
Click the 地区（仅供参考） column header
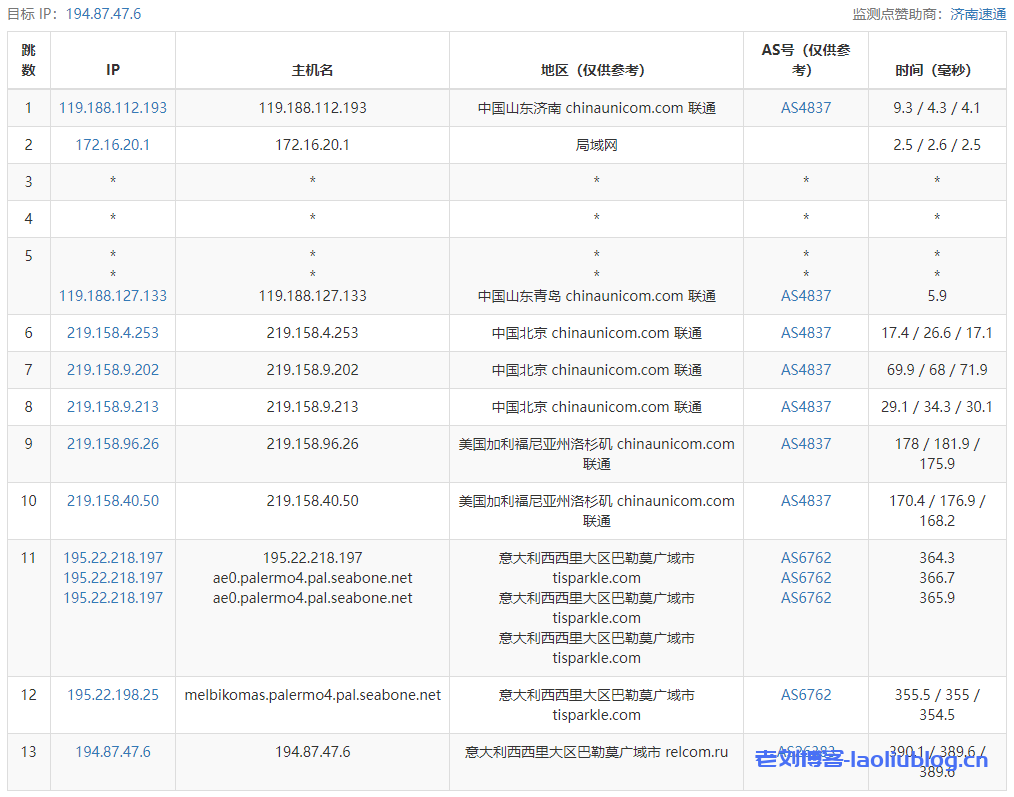596,70
